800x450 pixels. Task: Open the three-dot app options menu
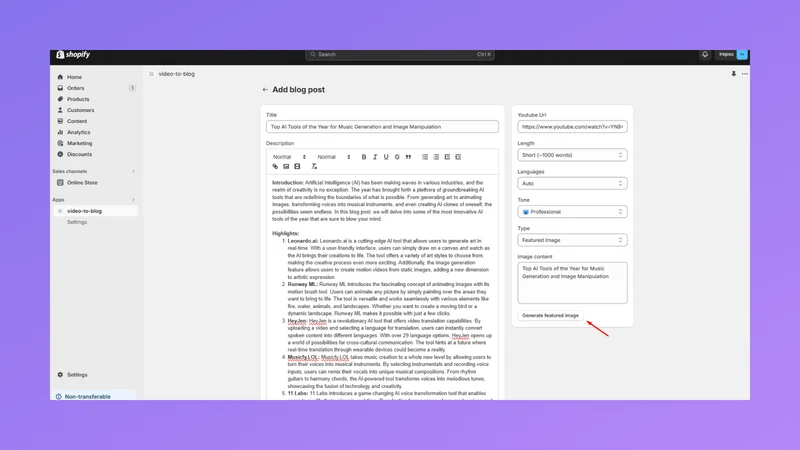tap(744, 74)
